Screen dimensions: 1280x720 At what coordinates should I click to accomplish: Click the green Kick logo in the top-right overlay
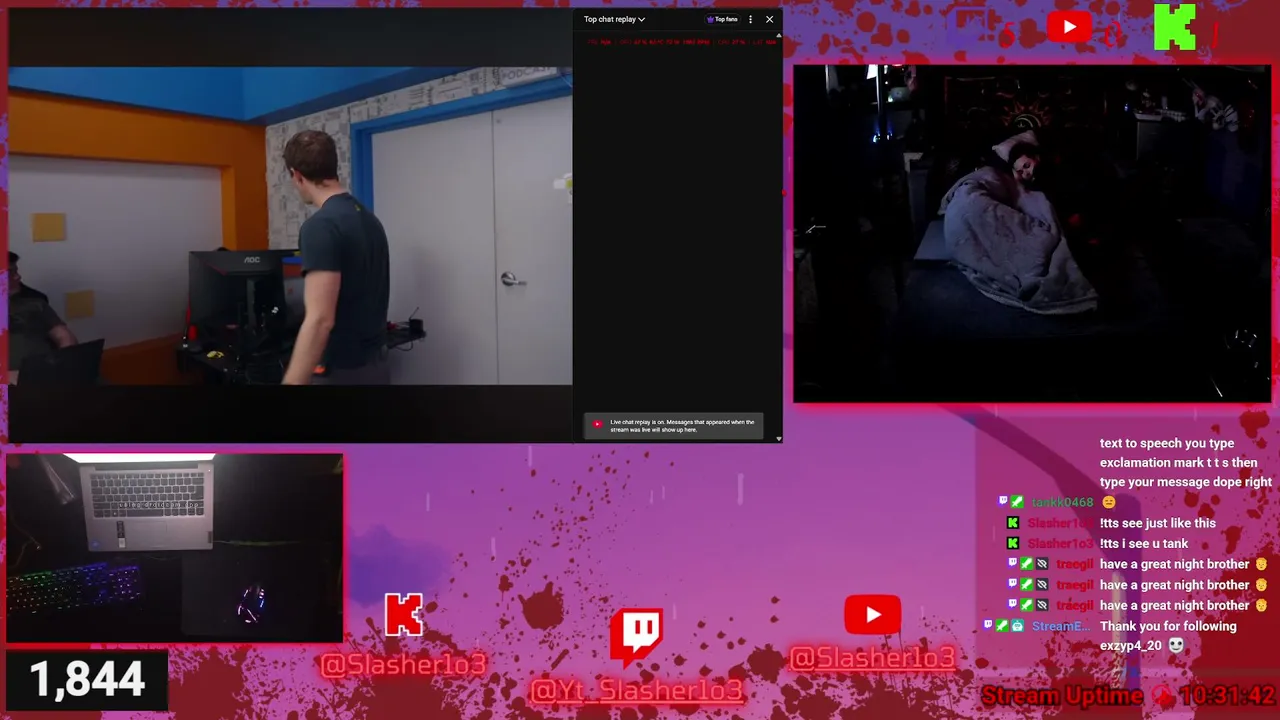click(x=1174, y=27)
